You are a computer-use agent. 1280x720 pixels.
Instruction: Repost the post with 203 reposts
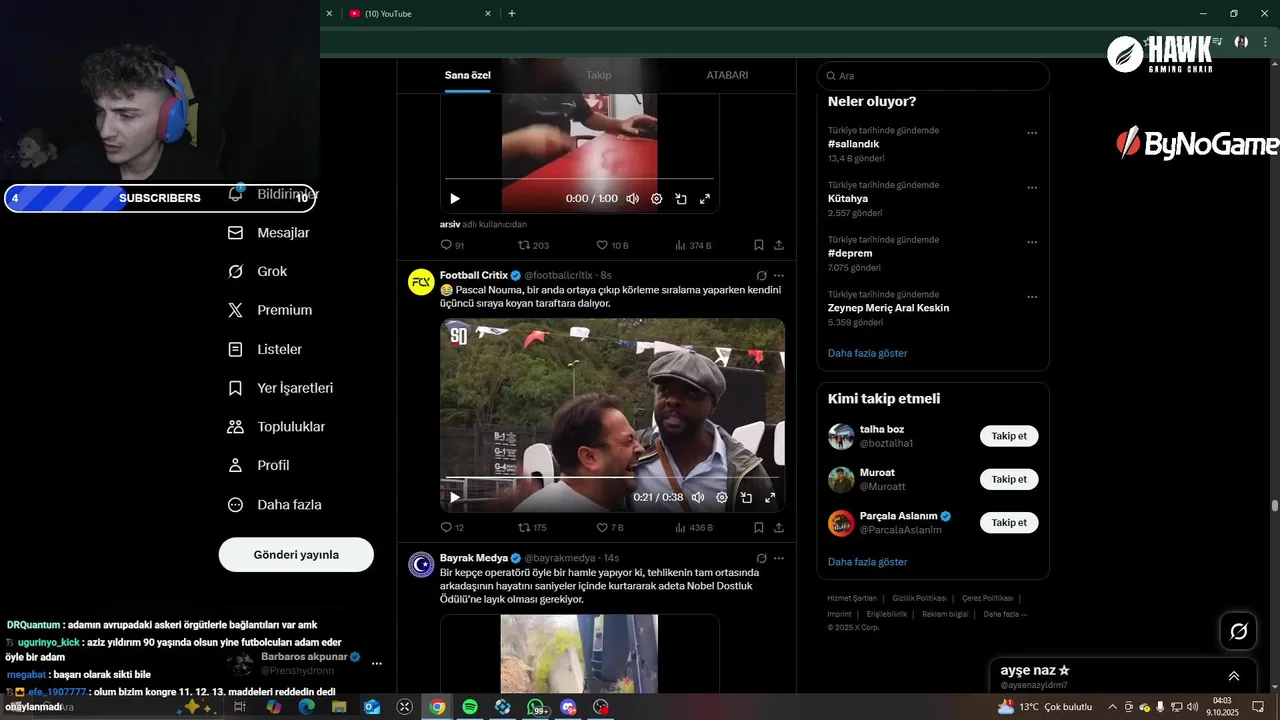tap(533, 245)
